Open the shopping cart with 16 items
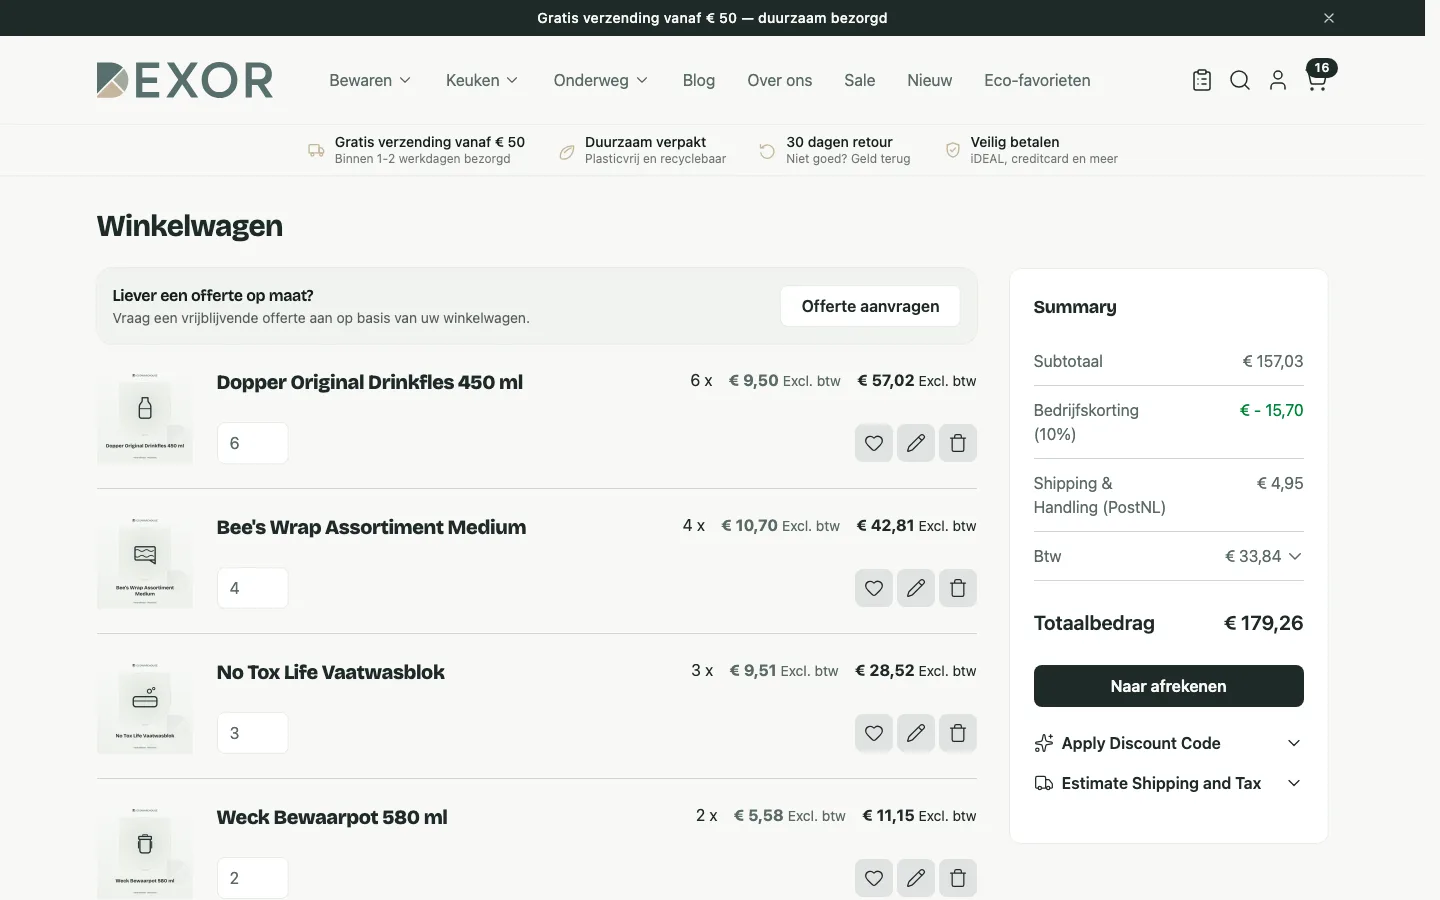Screen dimensions: 1440x900 [x=1319, y=77]
